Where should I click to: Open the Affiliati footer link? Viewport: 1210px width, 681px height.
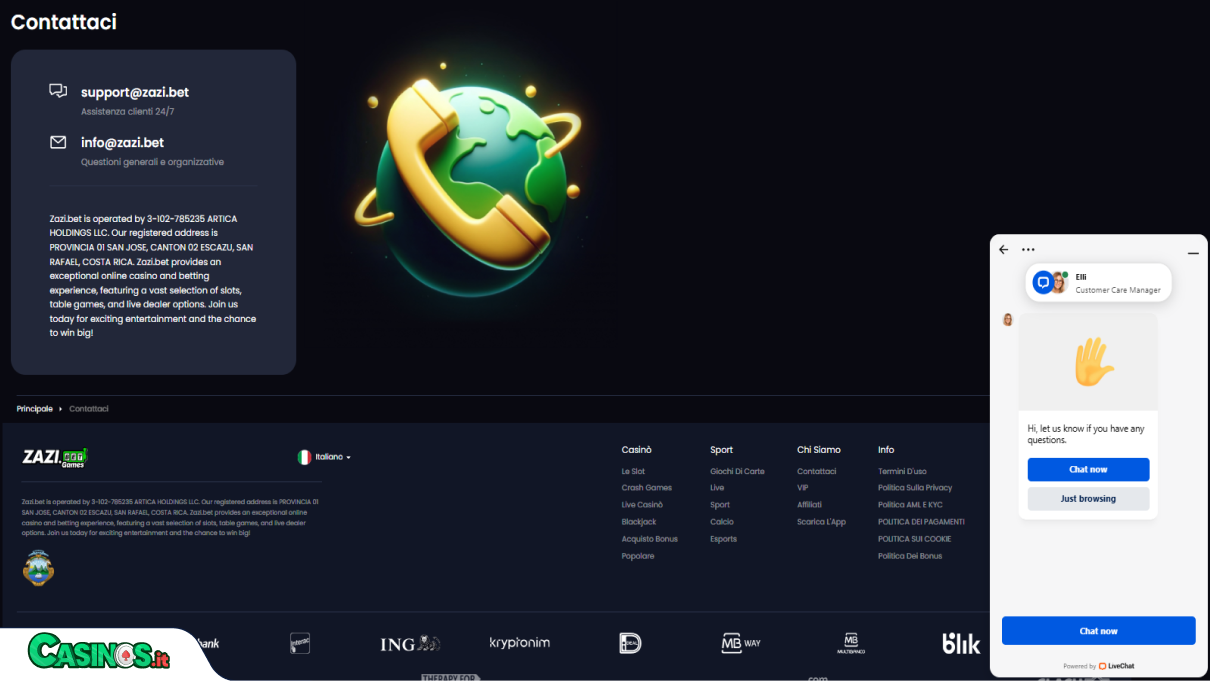click(809, 505)
